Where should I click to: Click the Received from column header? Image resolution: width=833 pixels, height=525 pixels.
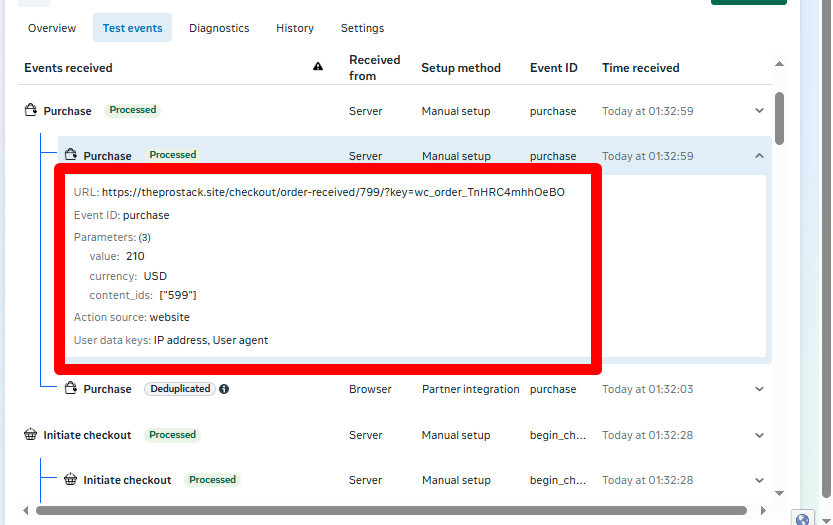pyautogui.click(x=375, y=68)
